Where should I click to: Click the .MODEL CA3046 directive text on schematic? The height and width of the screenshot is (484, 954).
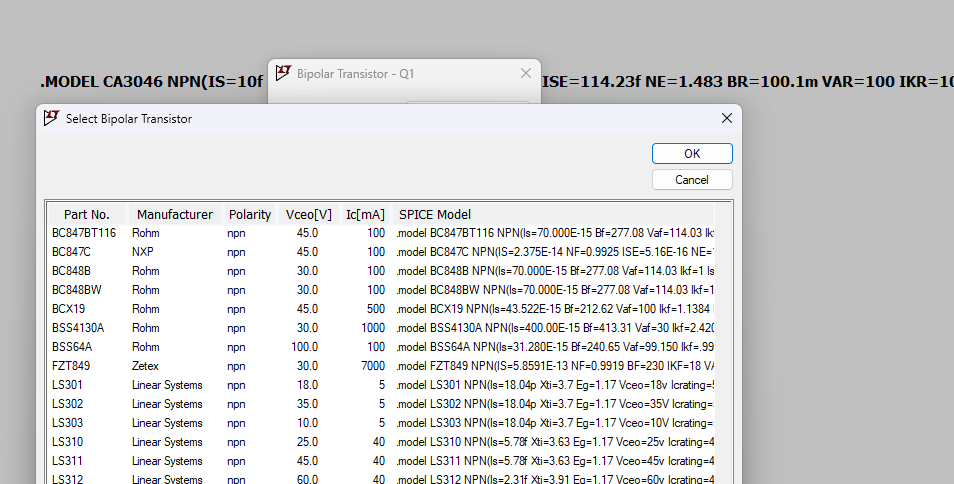[151, 81]
